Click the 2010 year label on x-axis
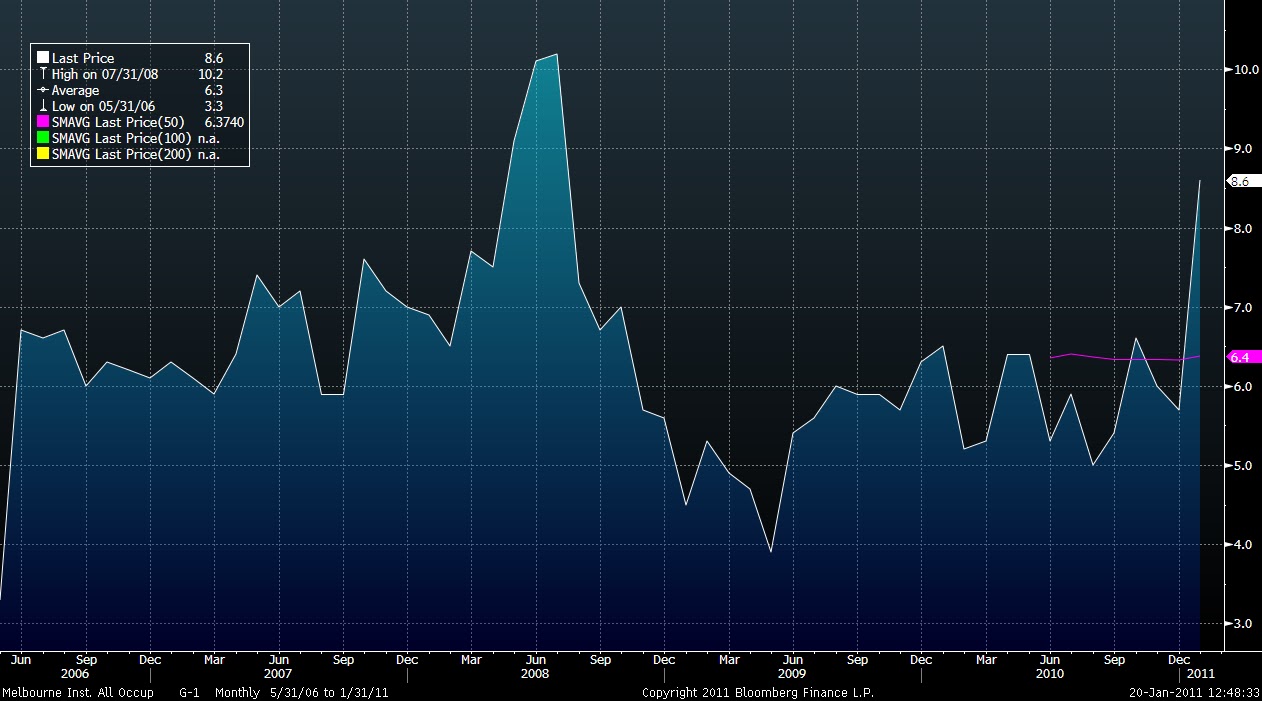The image size is (1262, 701). pos(1050,674)
